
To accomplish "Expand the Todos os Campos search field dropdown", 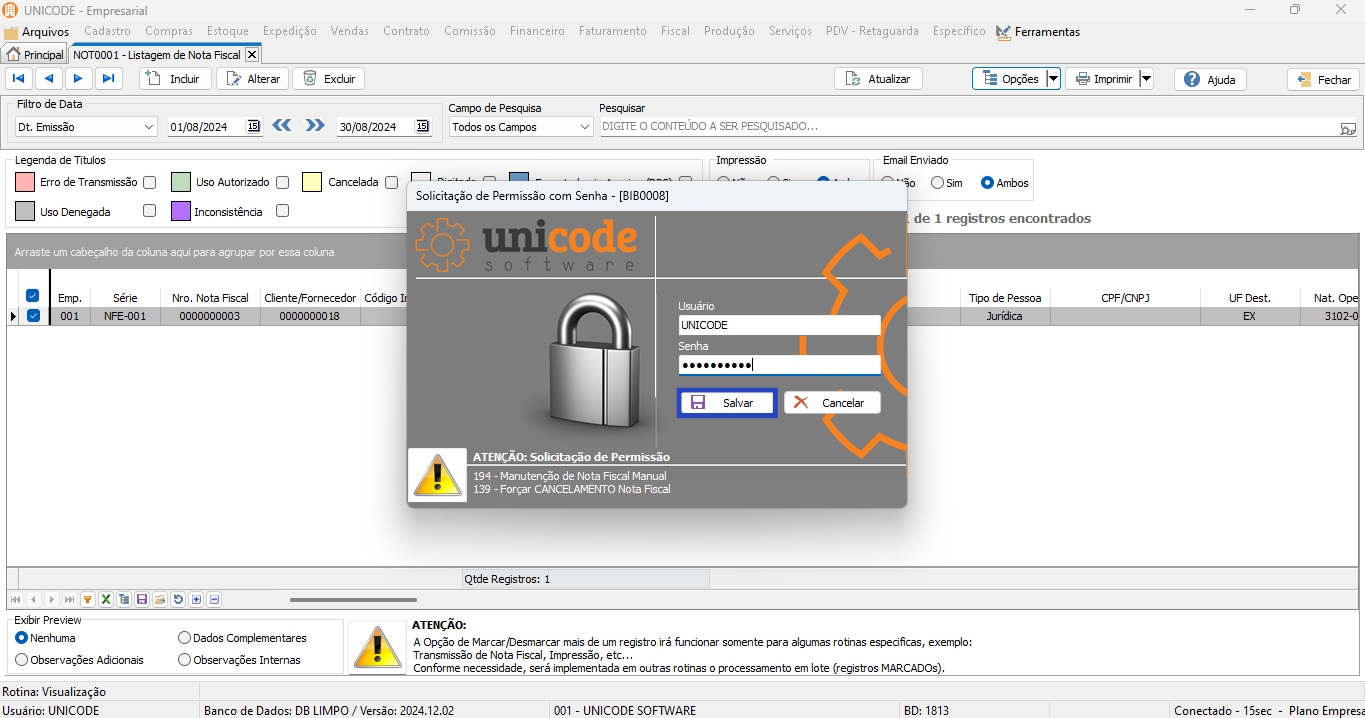I will point(585,127).
